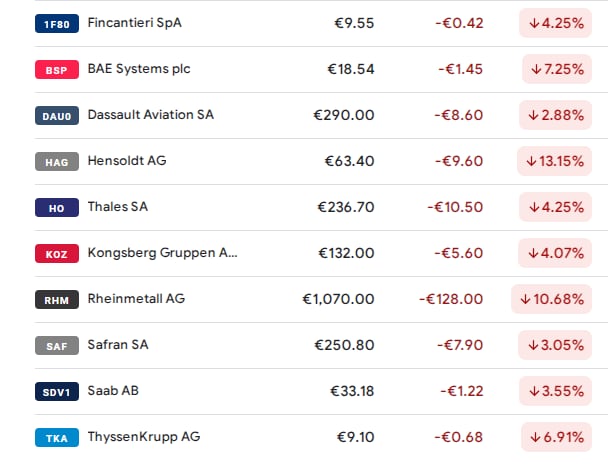
Task: Click Saab AB change value -€1.22
Action: [461, 391]
